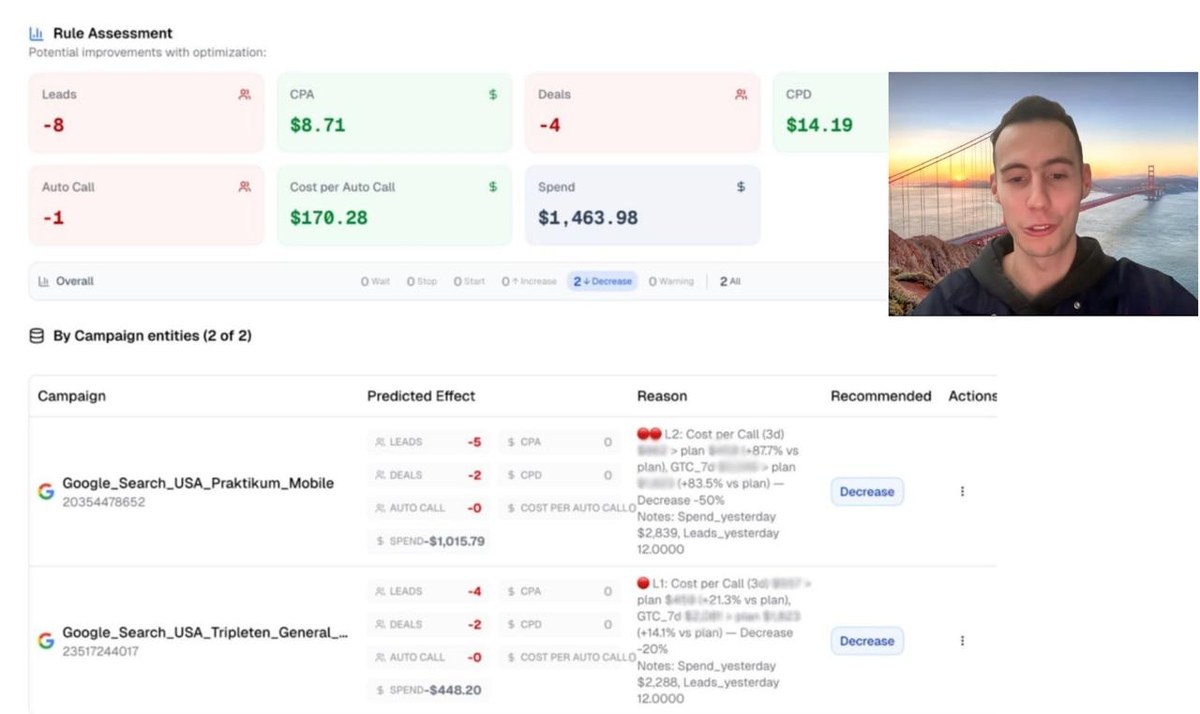Filter by Warning status

671,281
